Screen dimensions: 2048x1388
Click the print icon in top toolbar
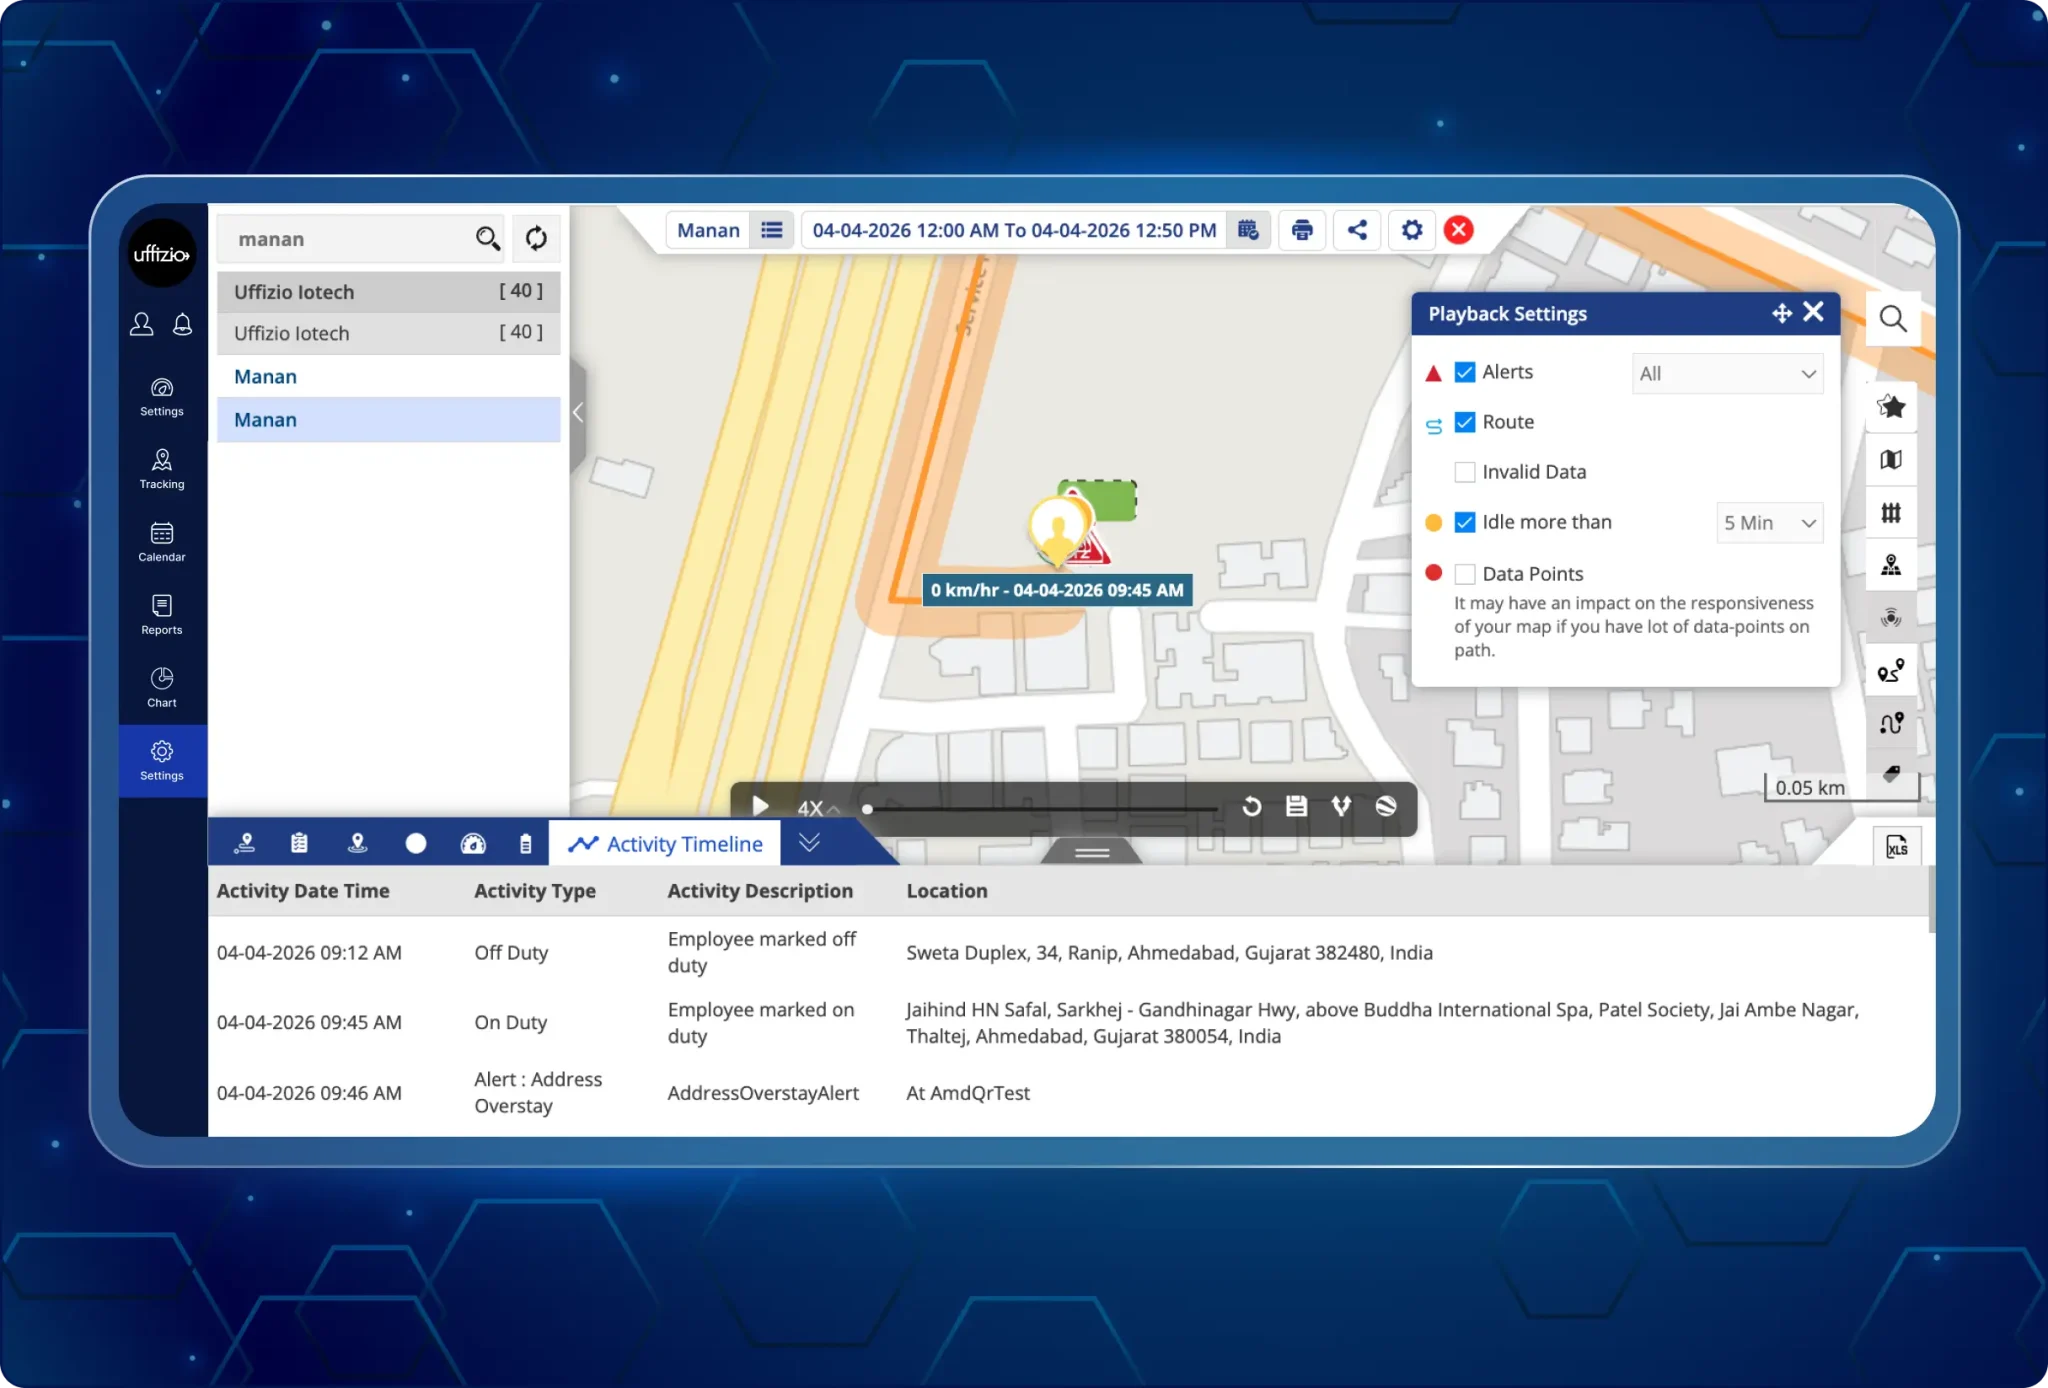click(1302, 230)
